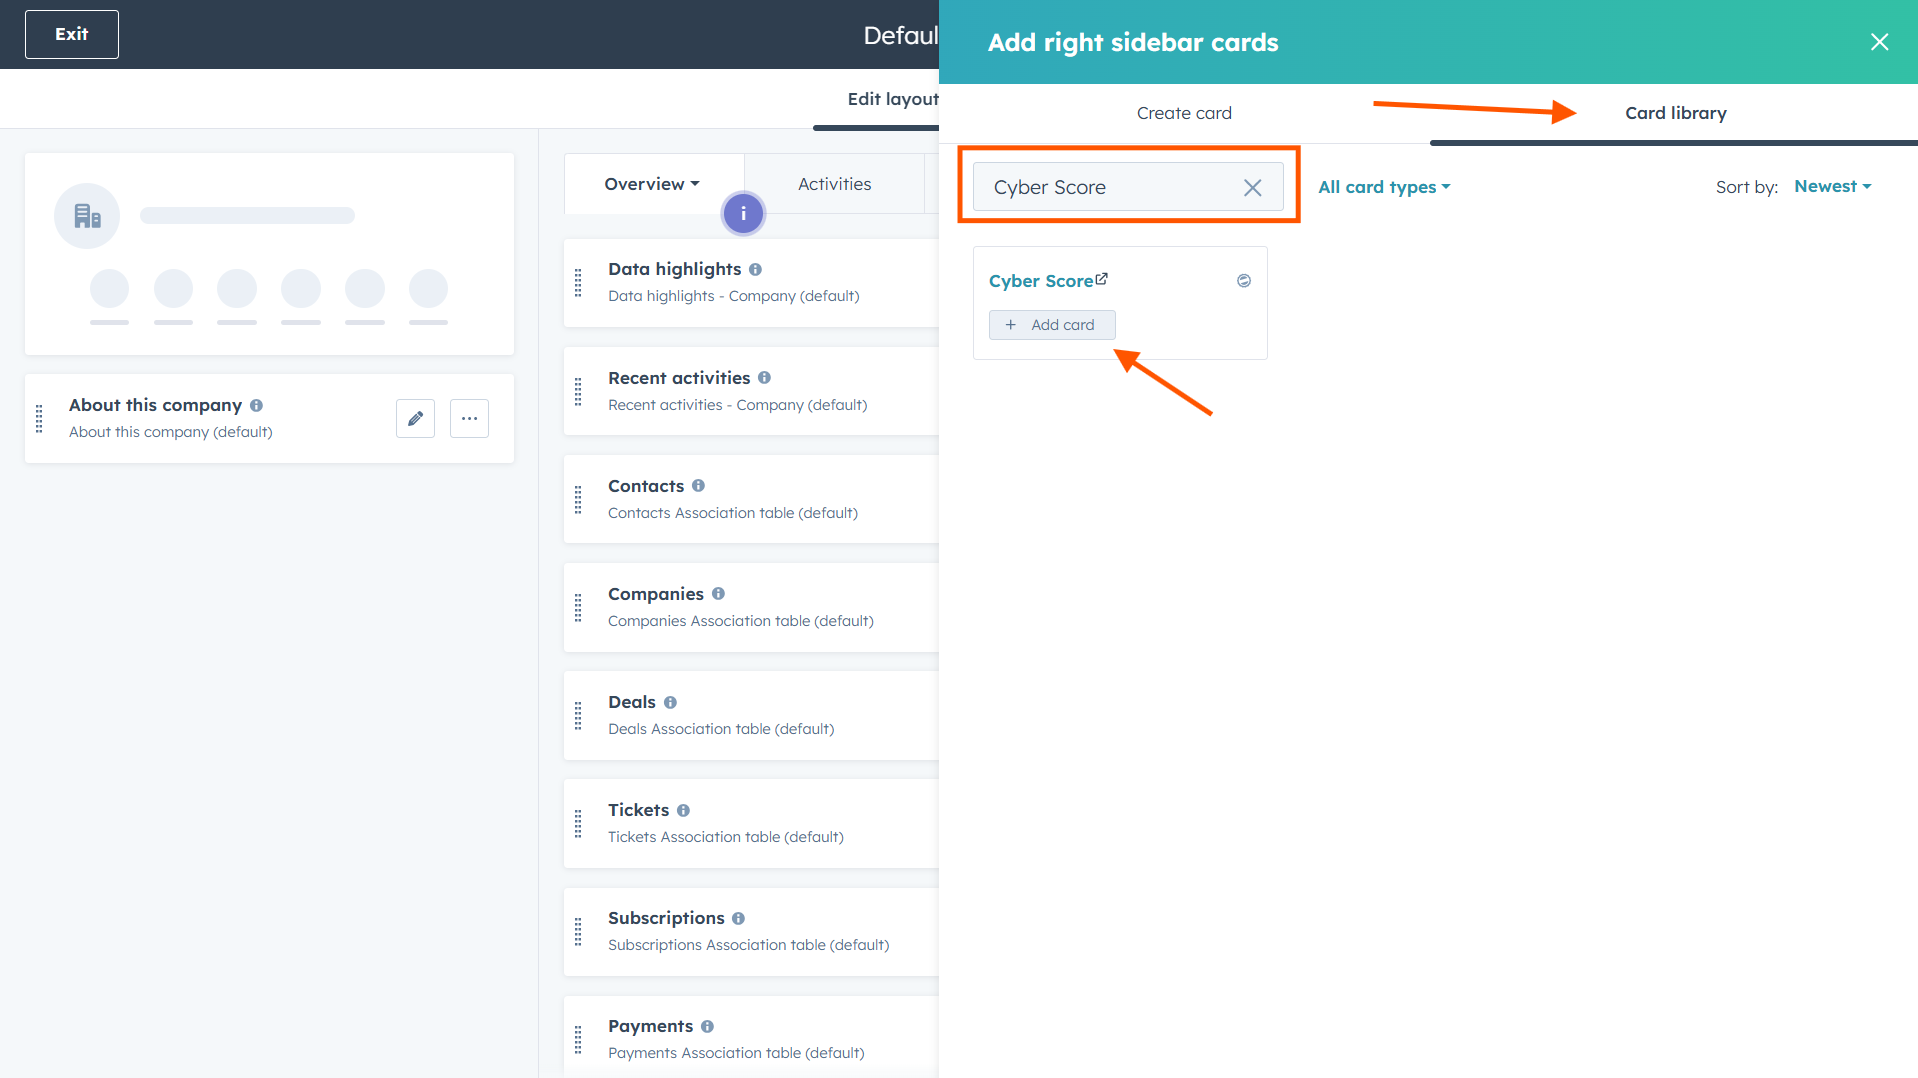The height and width of the screenshot is (1078, 1918).
Task: Open the Newest sort dropdown
Action: click(1832, 186)
